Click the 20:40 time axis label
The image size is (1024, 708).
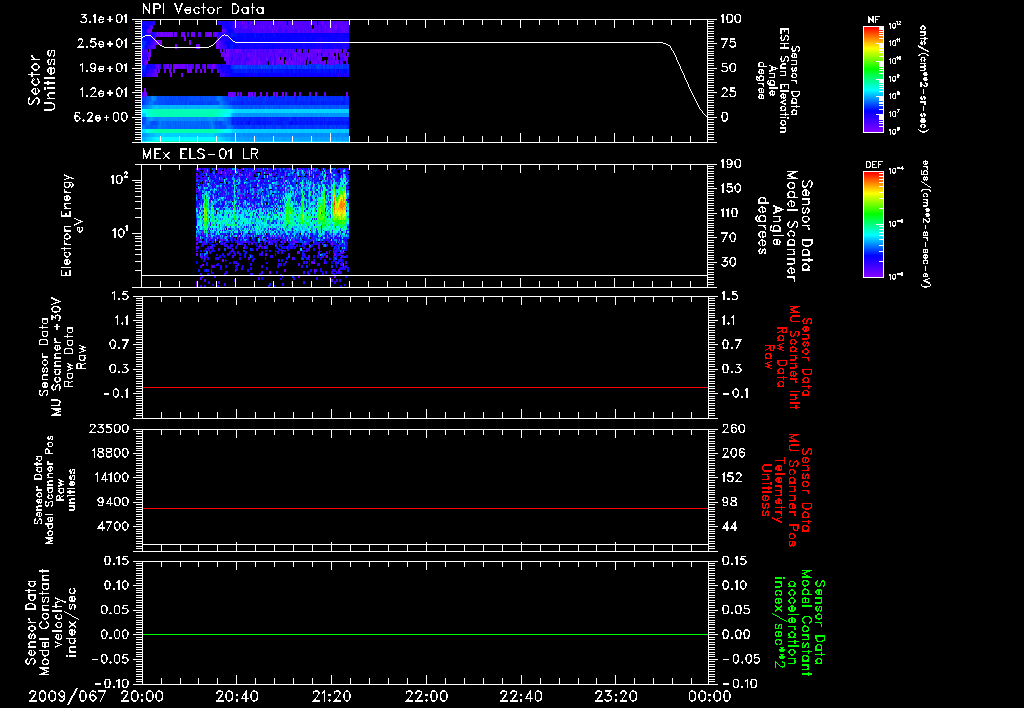point(236,696)
